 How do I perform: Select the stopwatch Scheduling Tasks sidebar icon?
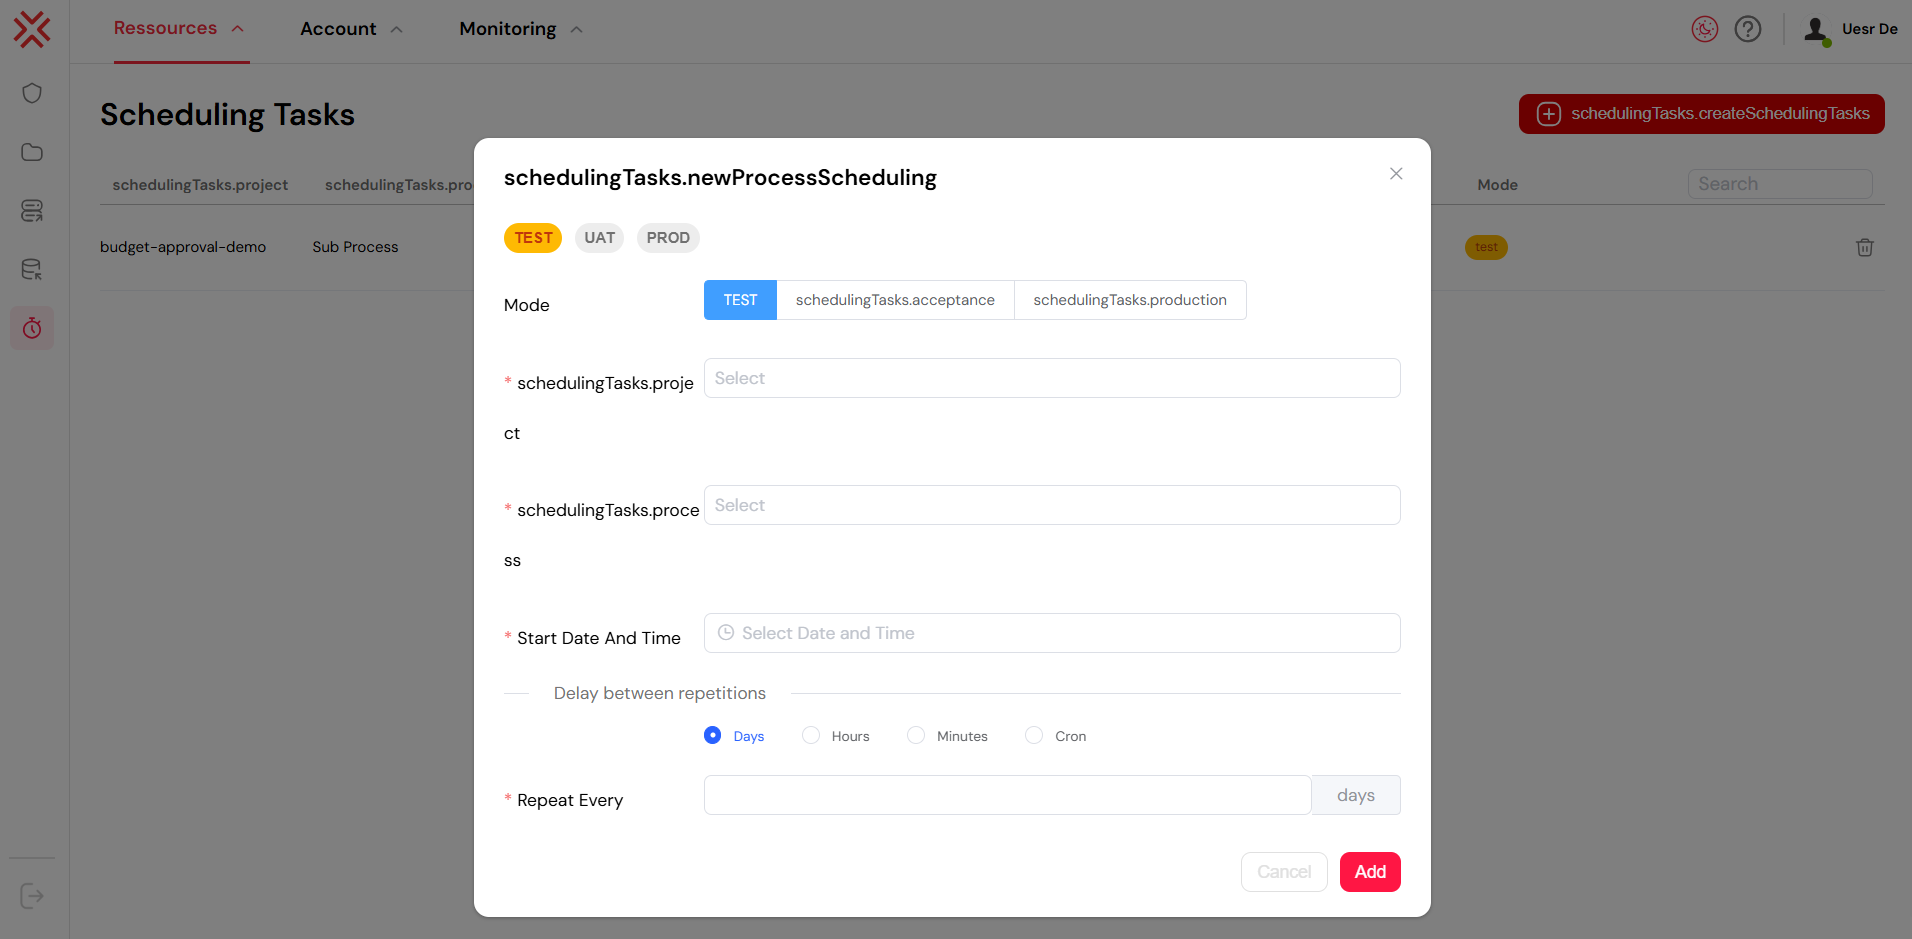[31, 327]
